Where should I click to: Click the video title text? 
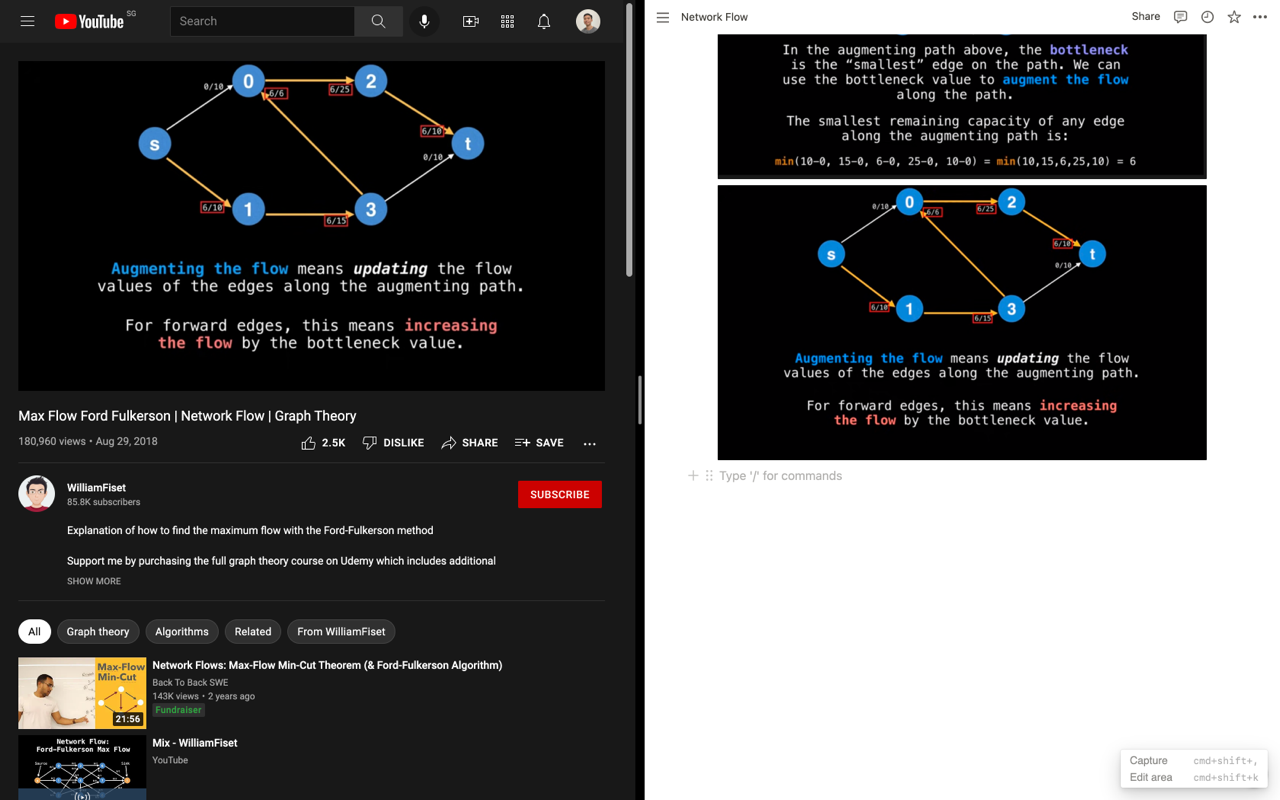(x=187, y=416)
